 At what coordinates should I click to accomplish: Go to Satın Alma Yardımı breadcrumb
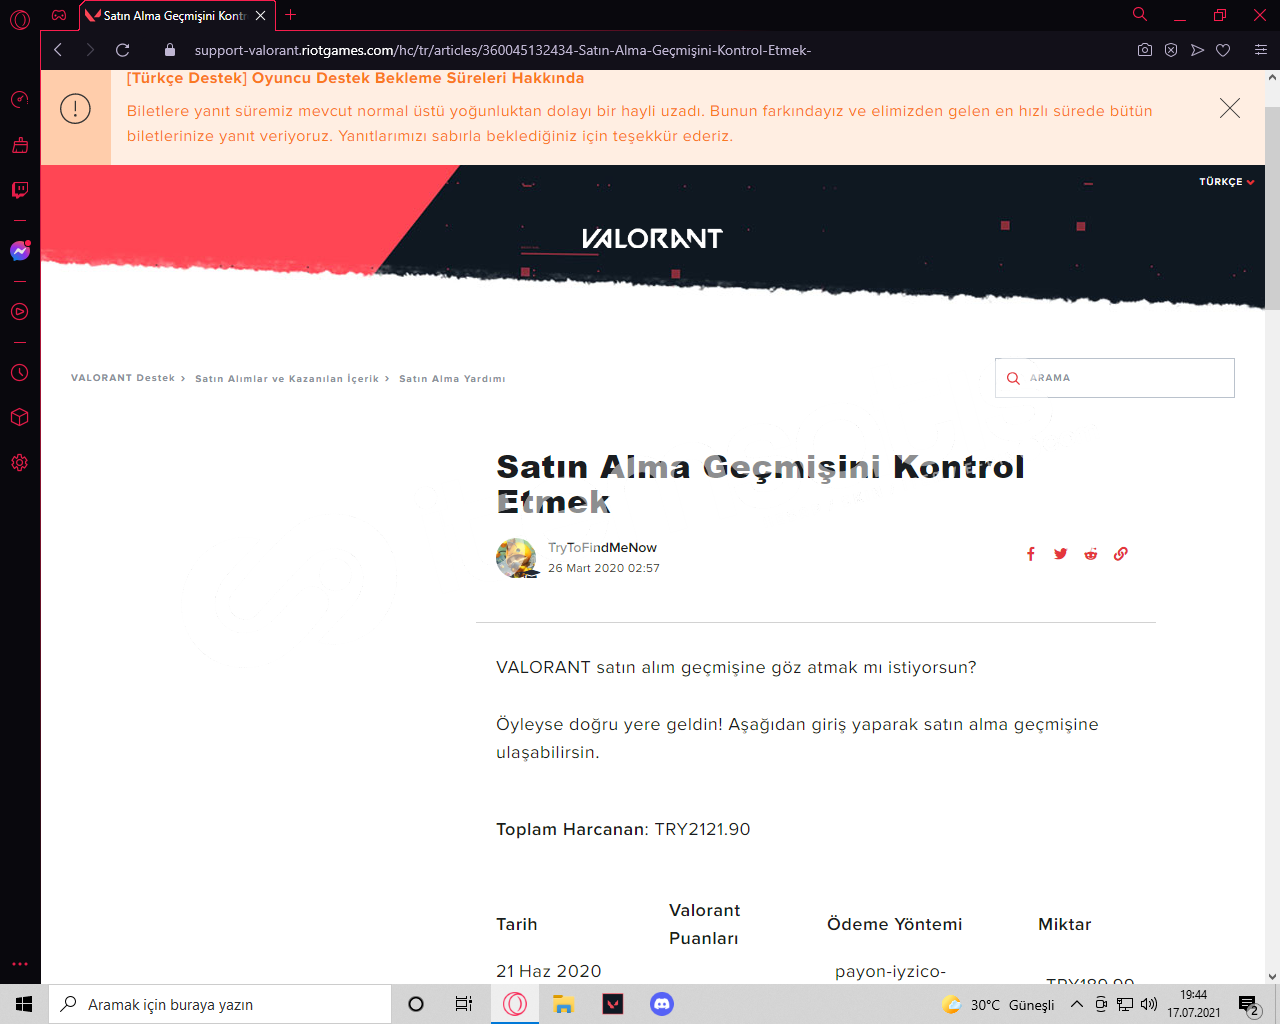point(452,379)
